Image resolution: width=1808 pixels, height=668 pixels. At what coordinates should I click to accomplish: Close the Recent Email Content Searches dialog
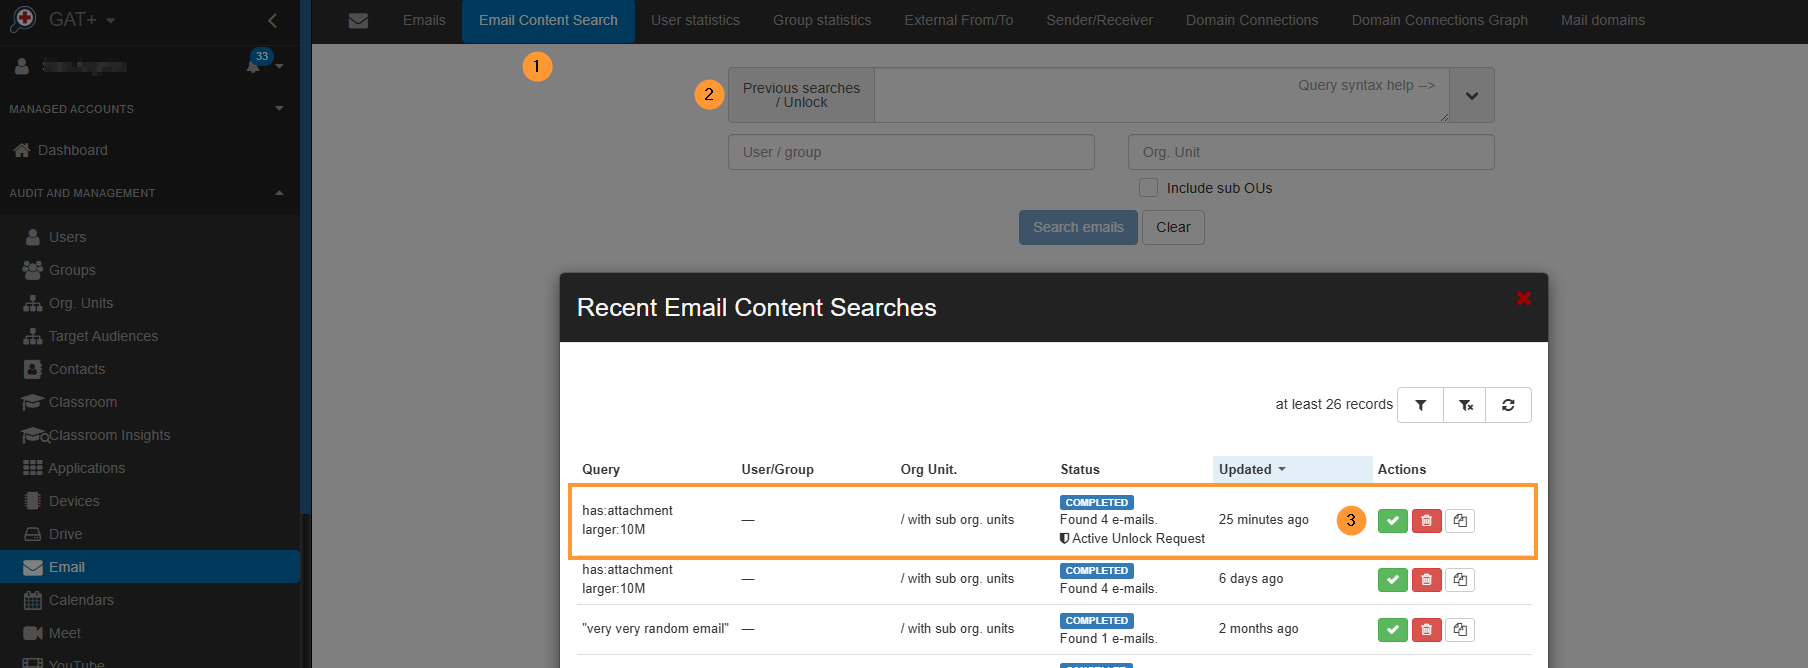pyautogui.click(x=1523, y=298)
